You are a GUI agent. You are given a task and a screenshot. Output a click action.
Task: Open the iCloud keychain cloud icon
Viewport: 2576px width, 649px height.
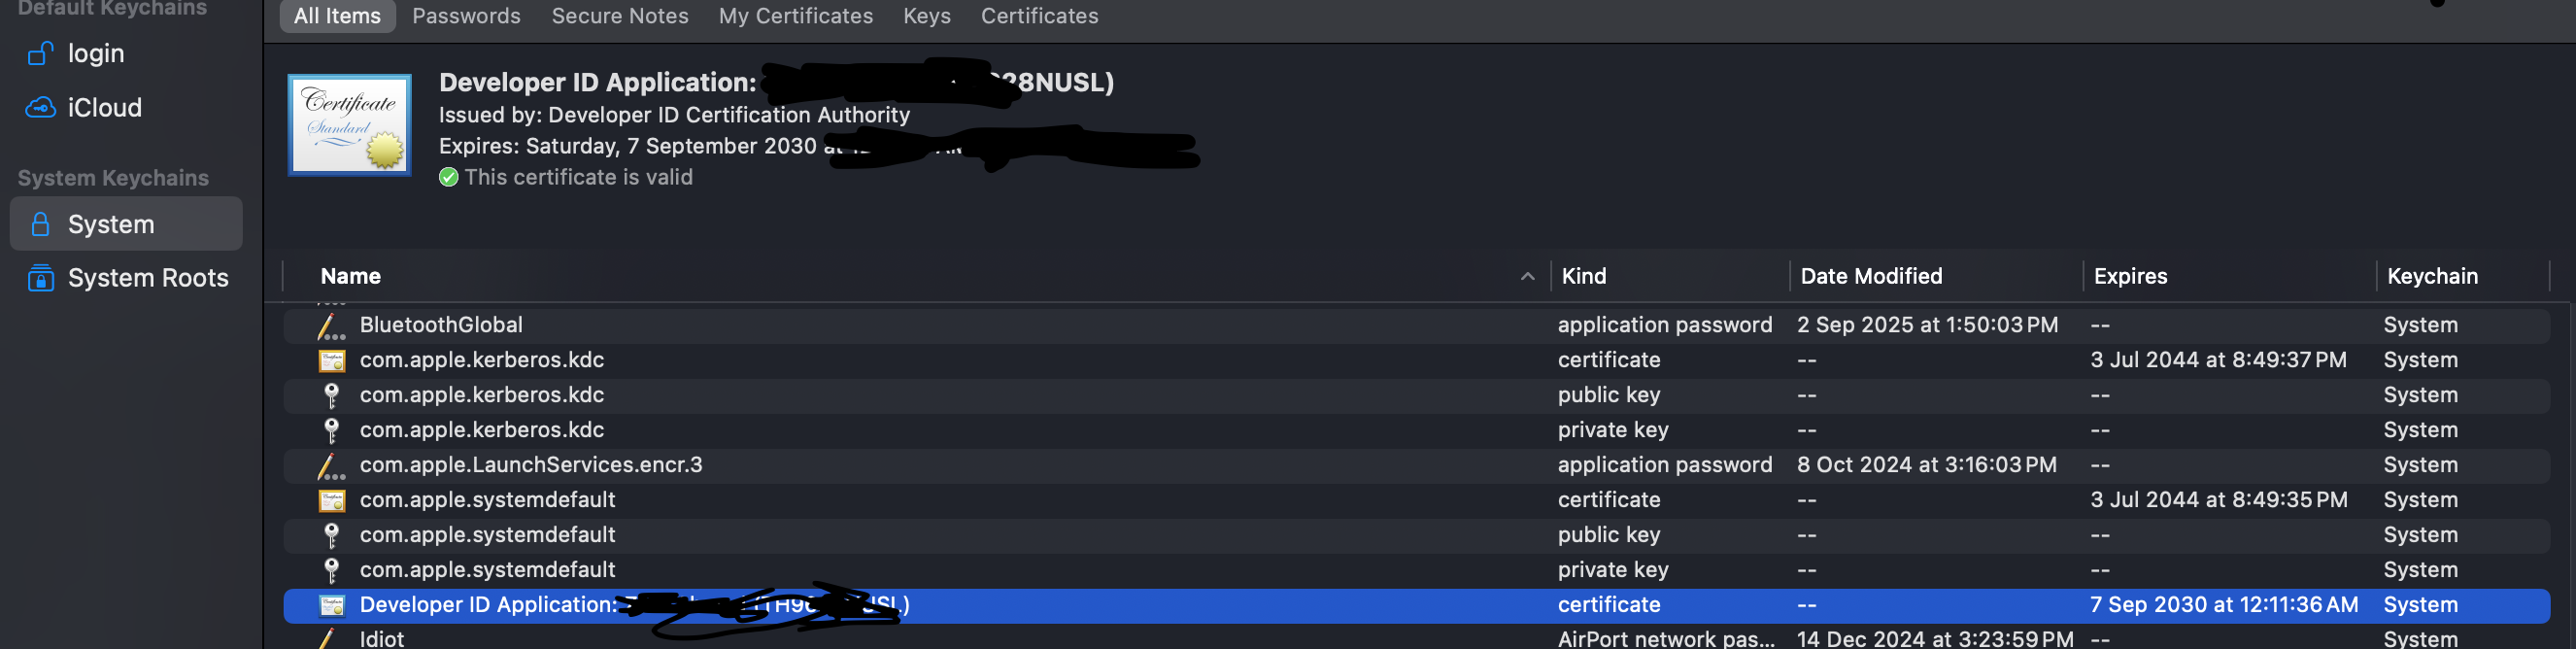pos(40,107)
